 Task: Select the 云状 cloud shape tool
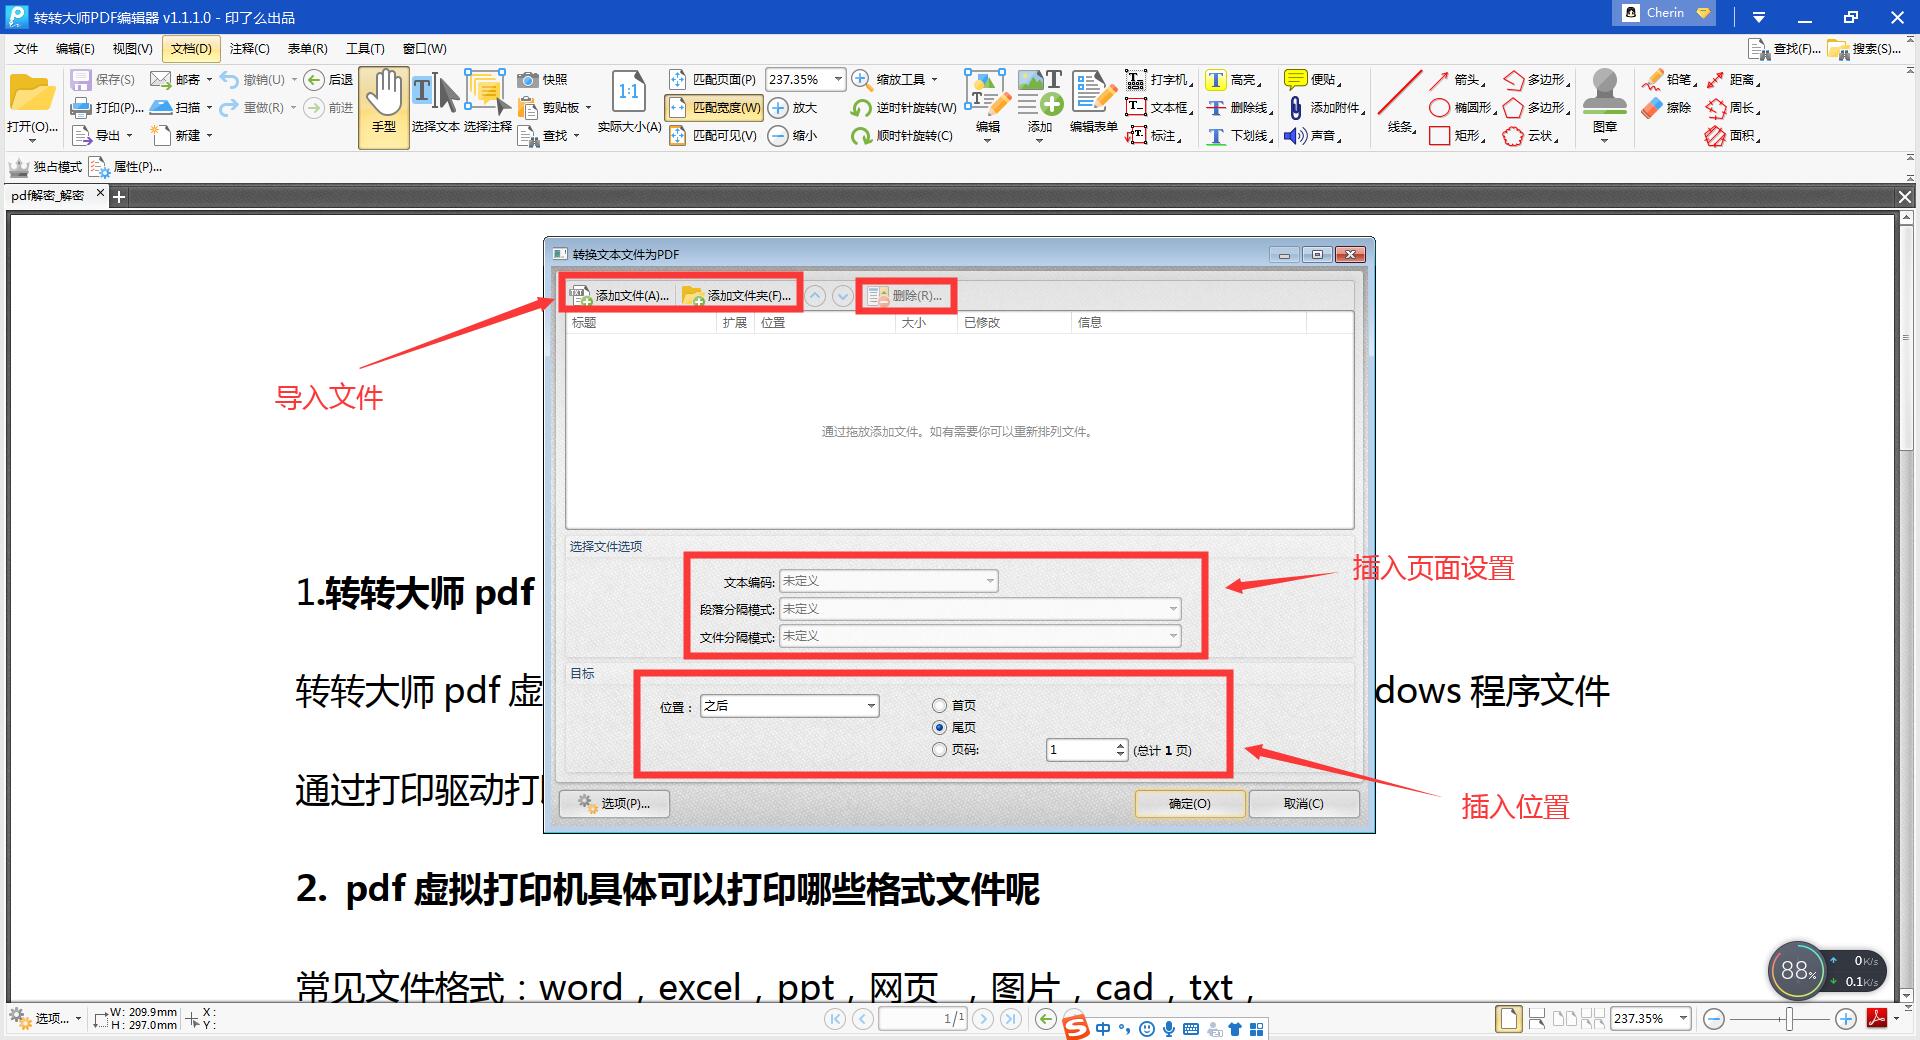point(1531,135)
